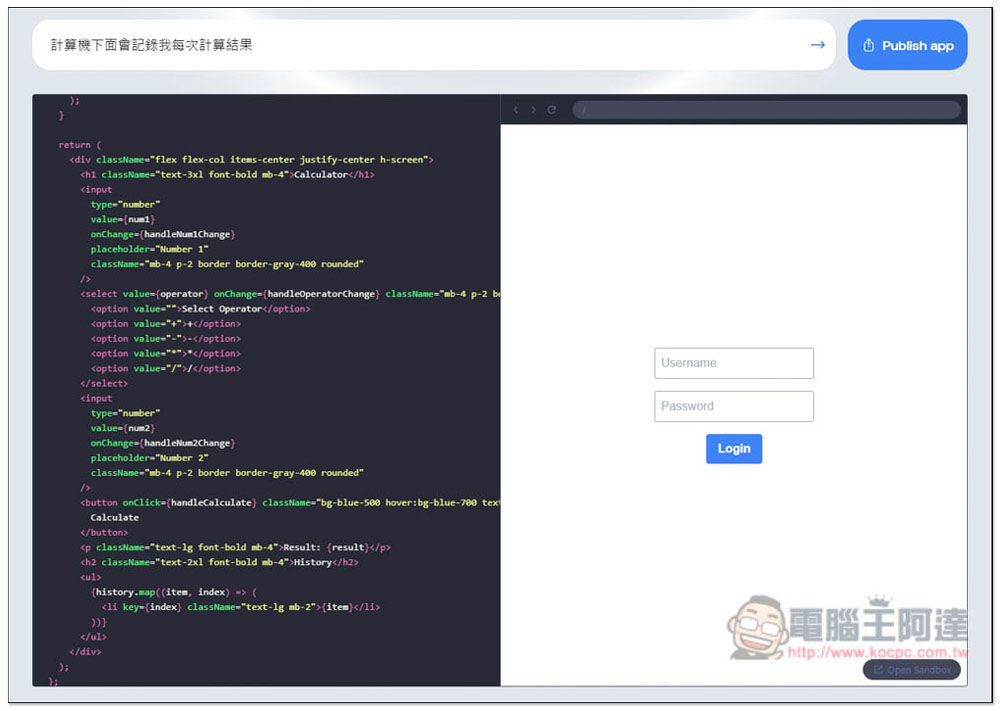Click the Login button
The width and height of the screenshot is (1000, 711).
pyautogui.click(x=733, y=449)
